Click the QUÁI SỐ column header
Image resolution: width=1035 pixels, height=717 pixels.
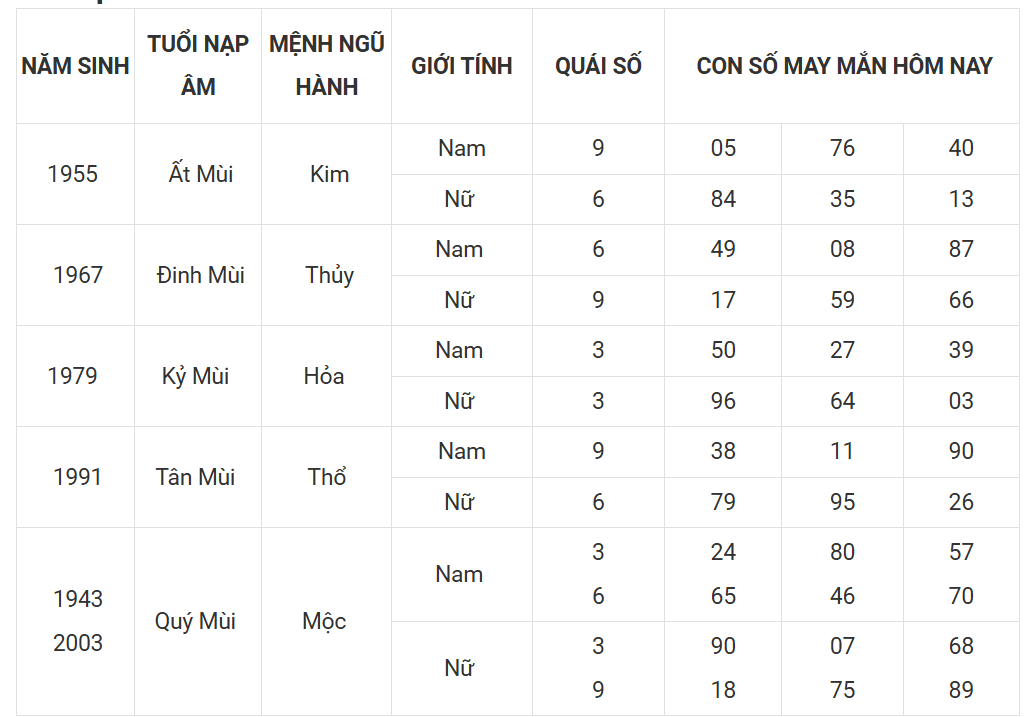pos(598,66)
